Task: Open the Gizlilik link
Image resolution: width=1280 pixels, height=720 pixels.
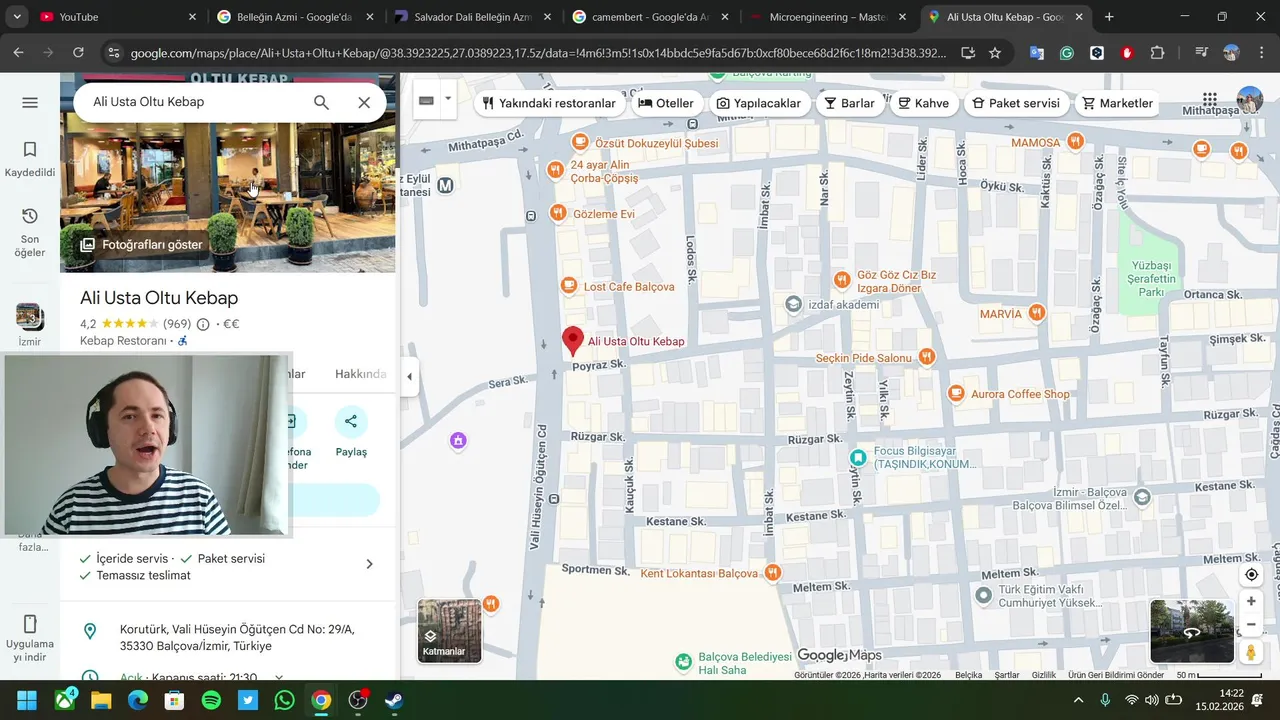Action: pyautogui.click(x=1043, y=675)
